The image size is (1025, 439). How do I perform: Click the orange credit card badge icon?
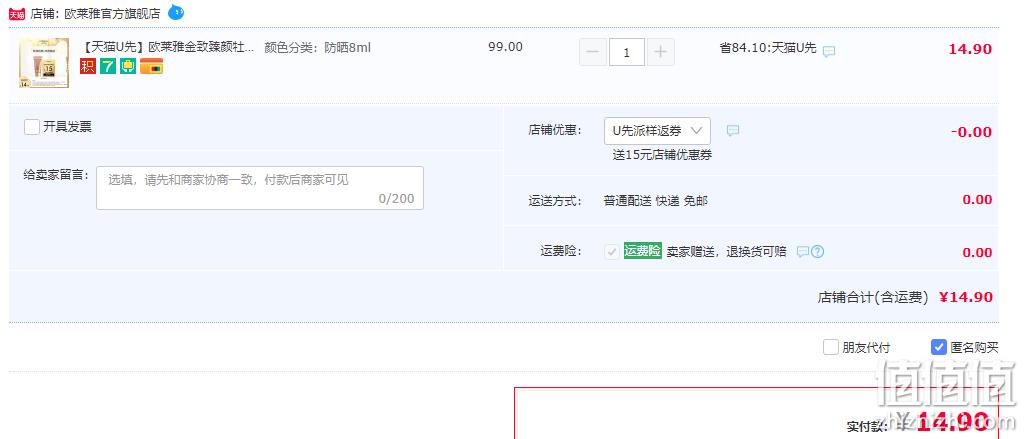click(x=151, y=66)
